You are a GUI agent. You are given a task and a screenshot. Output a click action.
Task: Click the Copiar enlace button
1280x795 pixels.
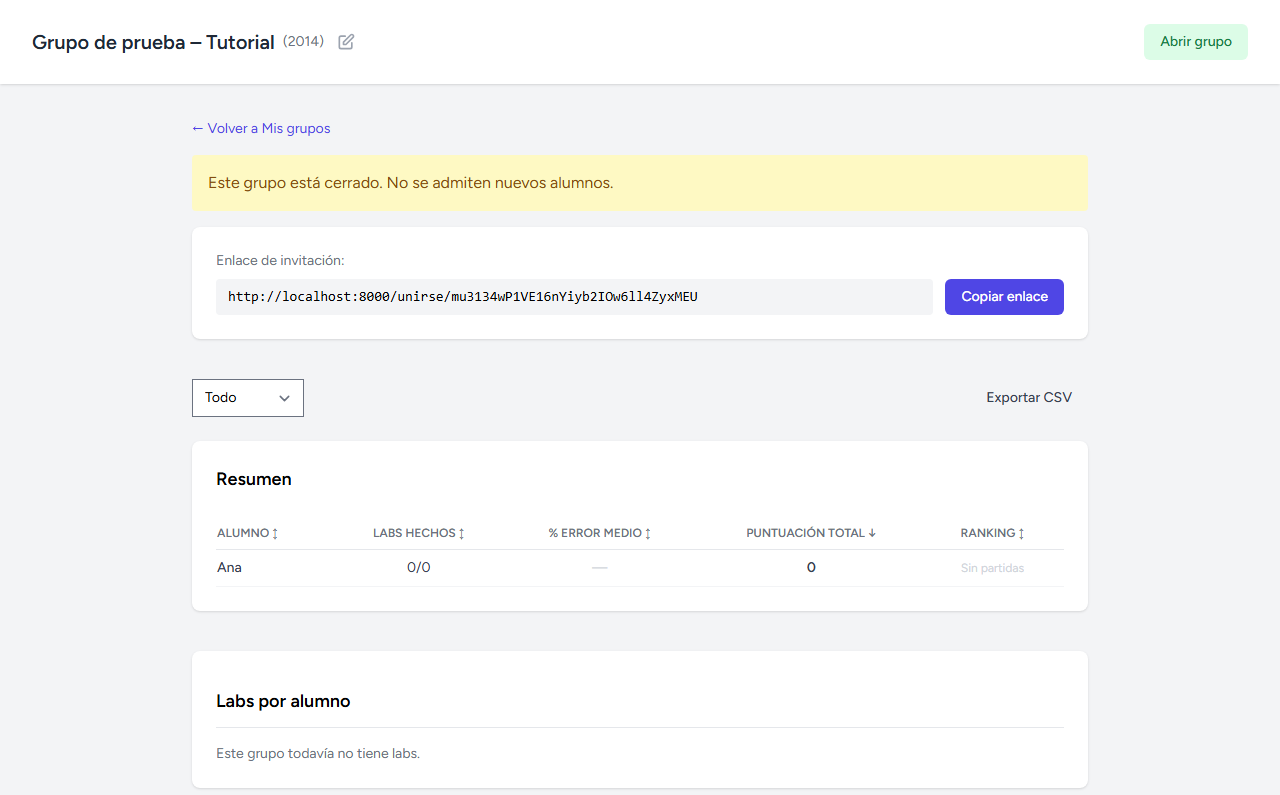1004,297
